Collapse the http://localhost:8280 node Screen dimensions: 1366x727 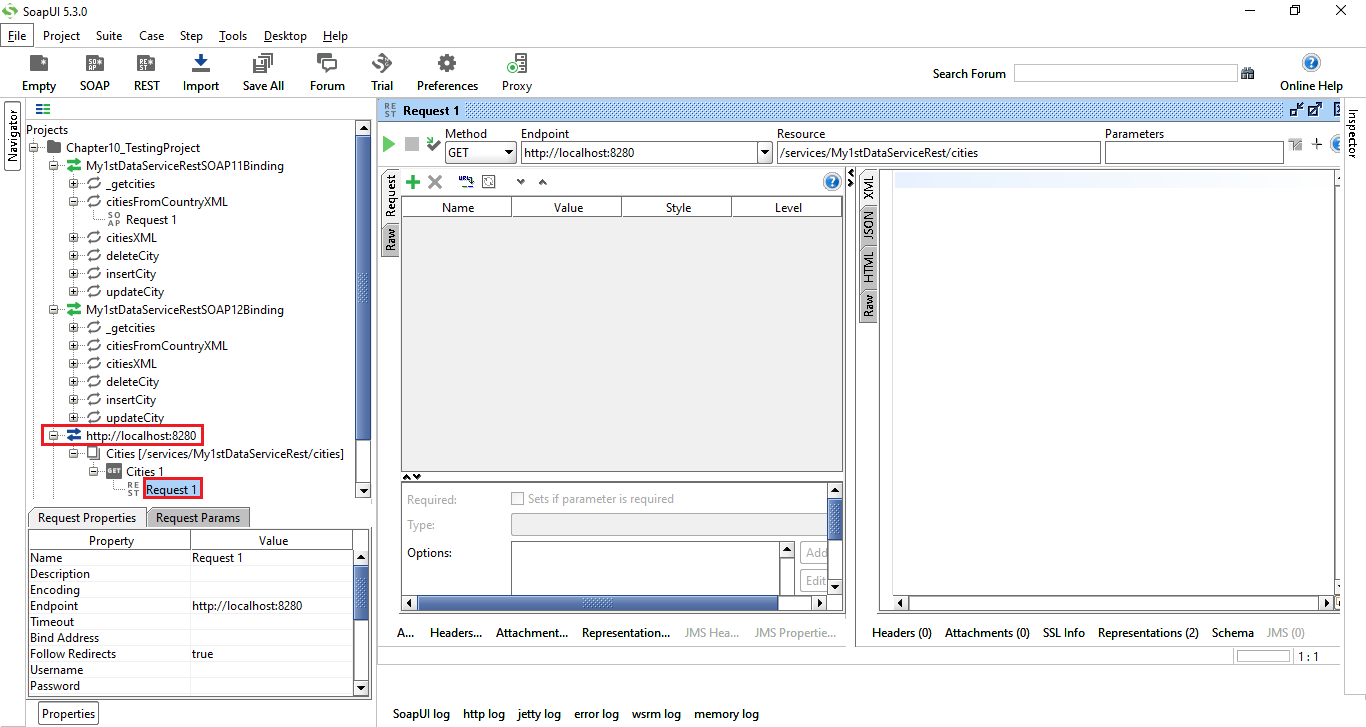pos(53,436)
